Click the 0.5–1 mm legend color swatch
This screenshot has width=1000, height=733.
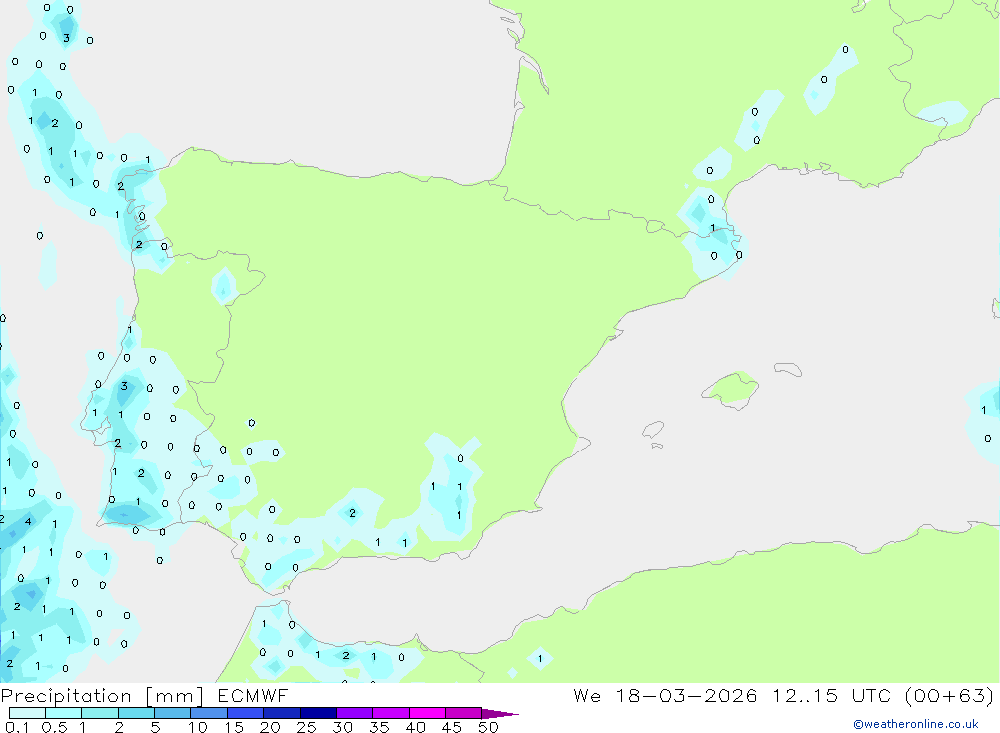click(x=64, y=713)
